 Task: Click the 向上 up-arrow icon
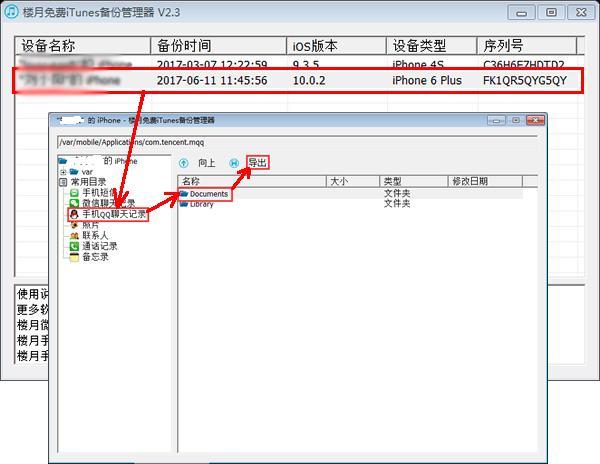[184, 162]
